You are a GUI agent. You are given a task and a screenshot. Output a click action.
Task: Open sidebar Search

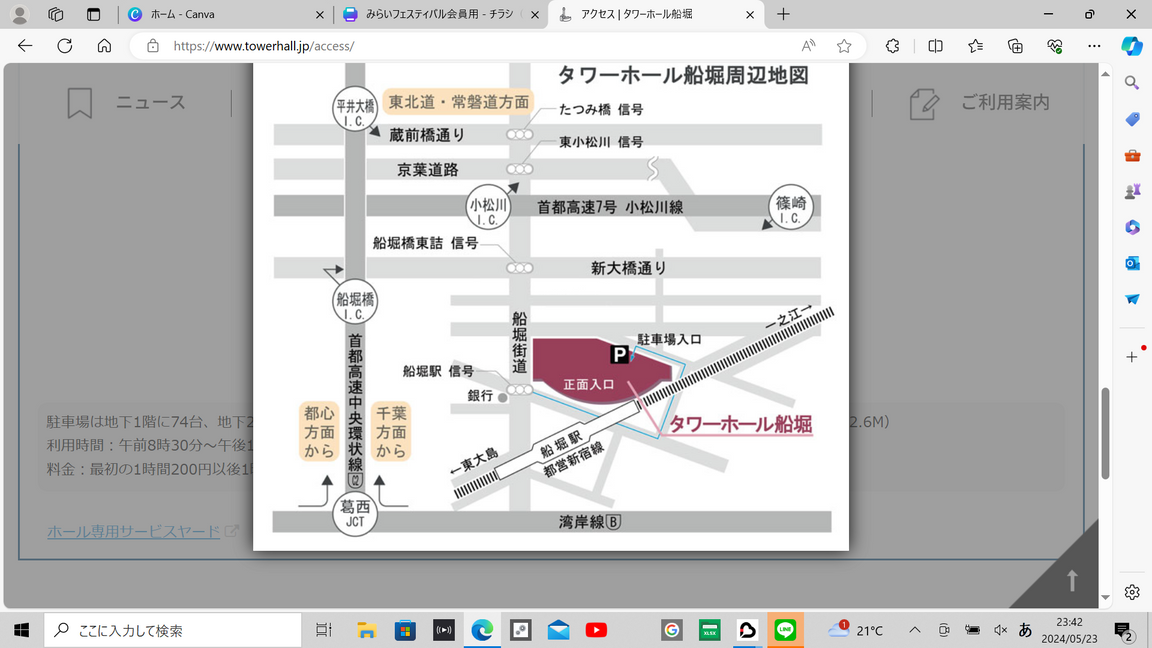[1132, 82]
